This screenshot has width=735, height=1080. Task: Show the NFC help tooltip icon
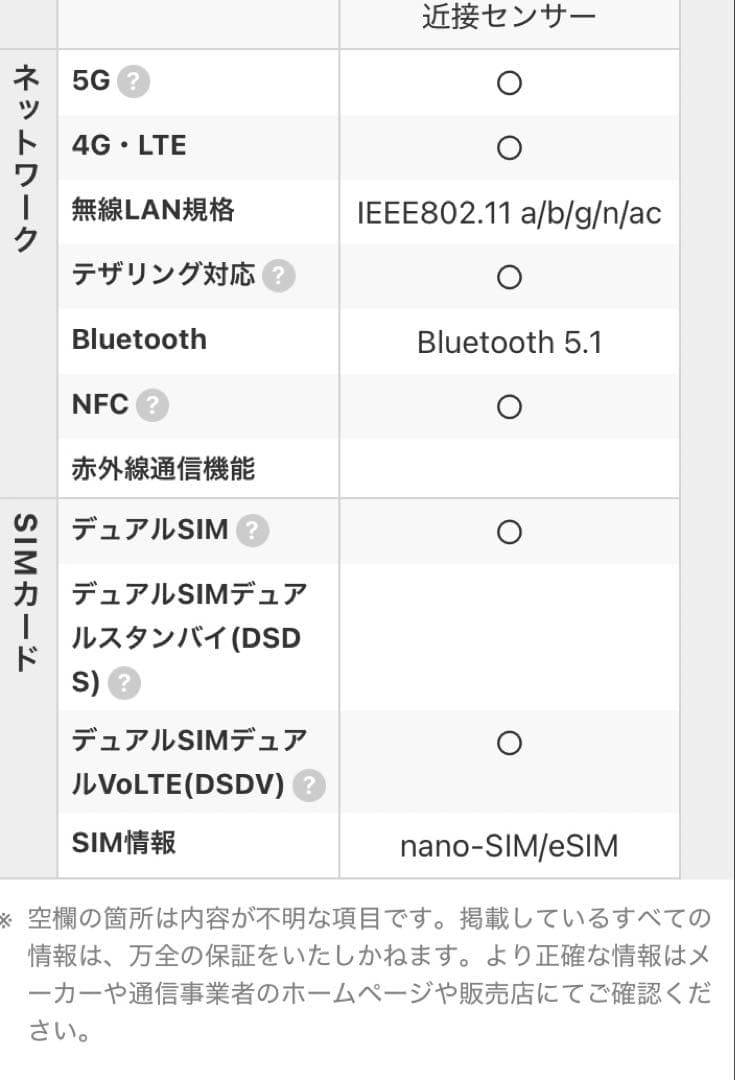point(152,406)
